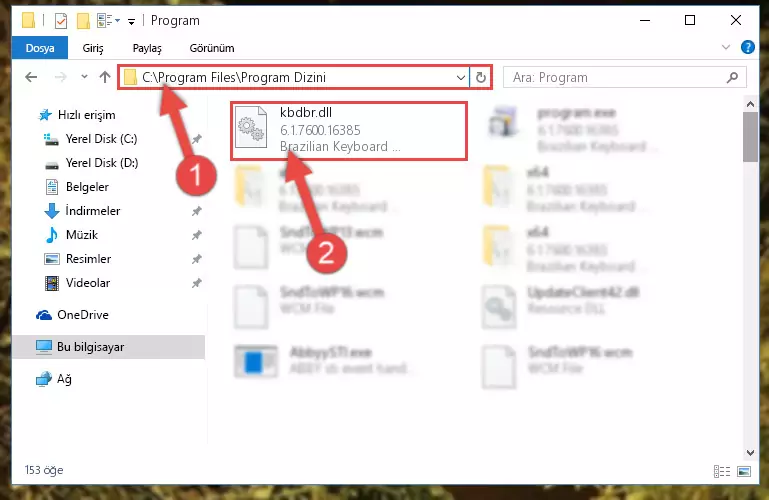Open Yerel Disk (D:) in the sidebar
Viewport: 769px width, 500px height.
[x=91, y=163]
